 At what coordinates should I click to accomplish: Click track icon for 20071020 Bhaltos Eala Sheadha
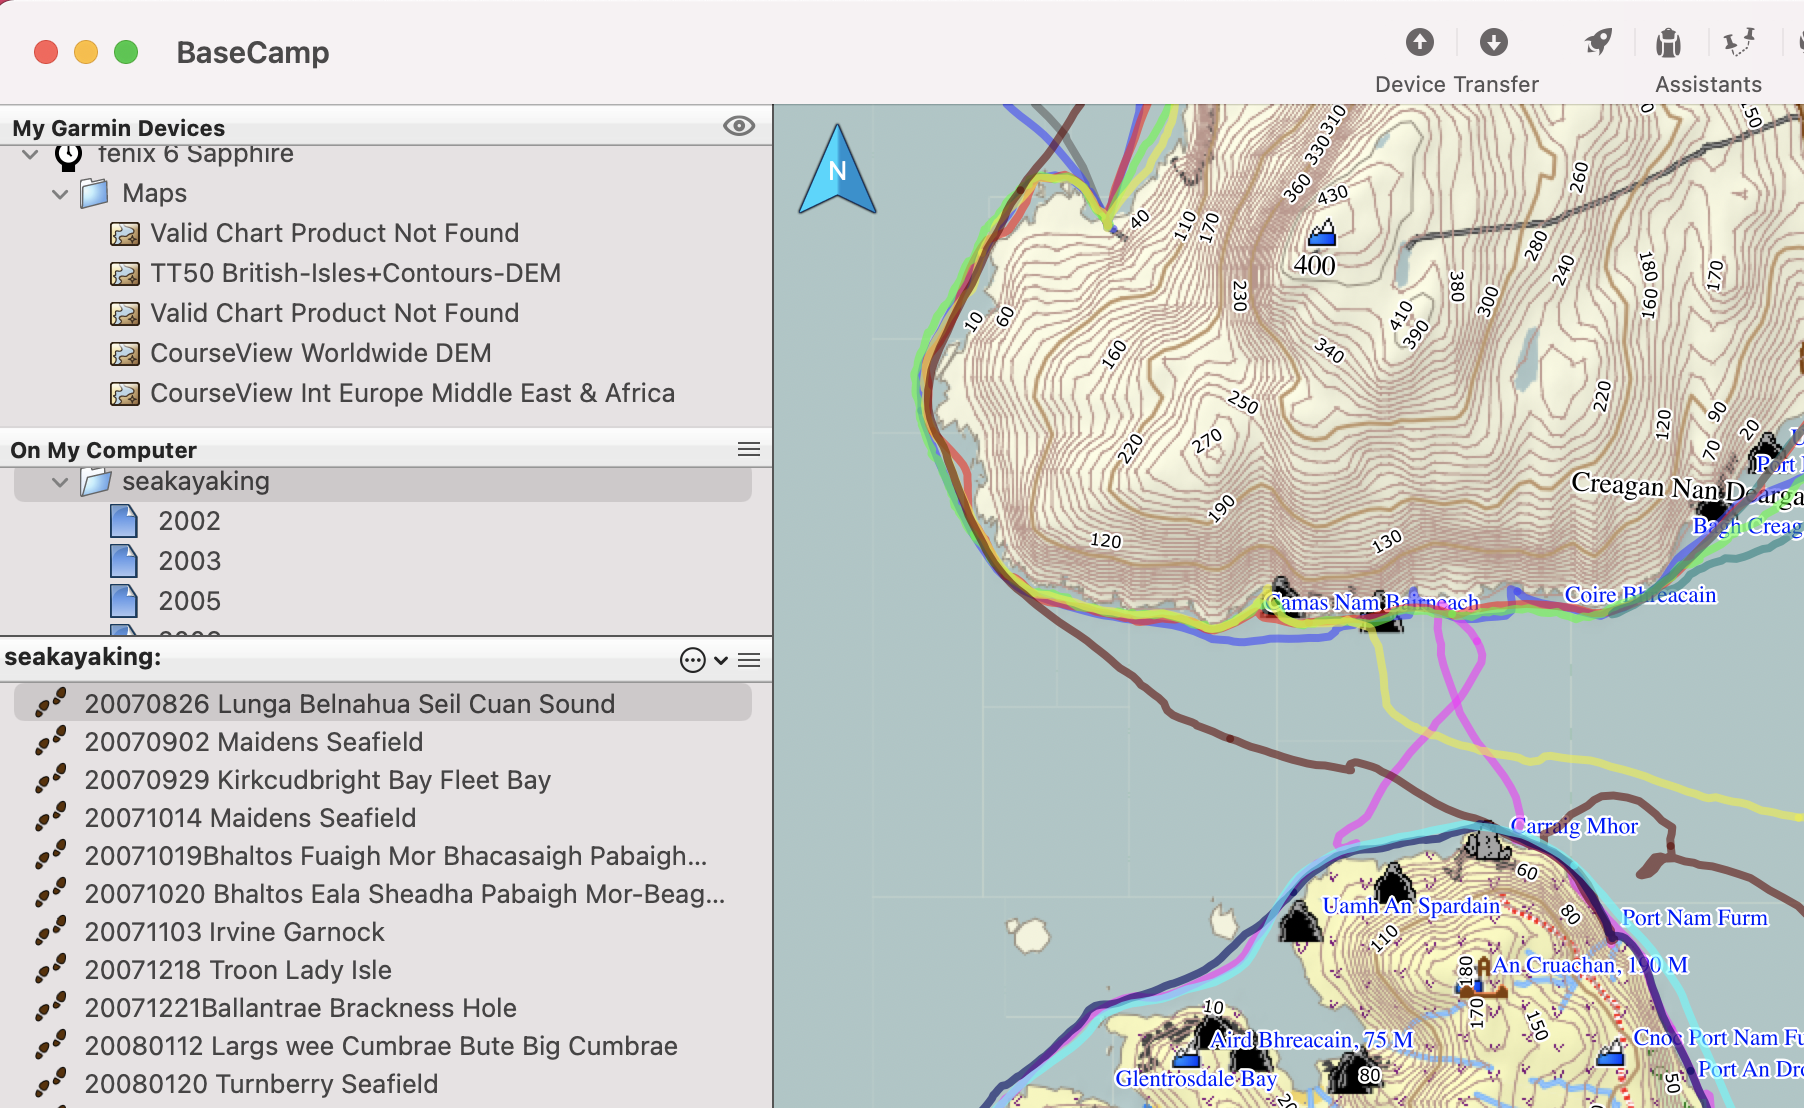click(51, 894)
